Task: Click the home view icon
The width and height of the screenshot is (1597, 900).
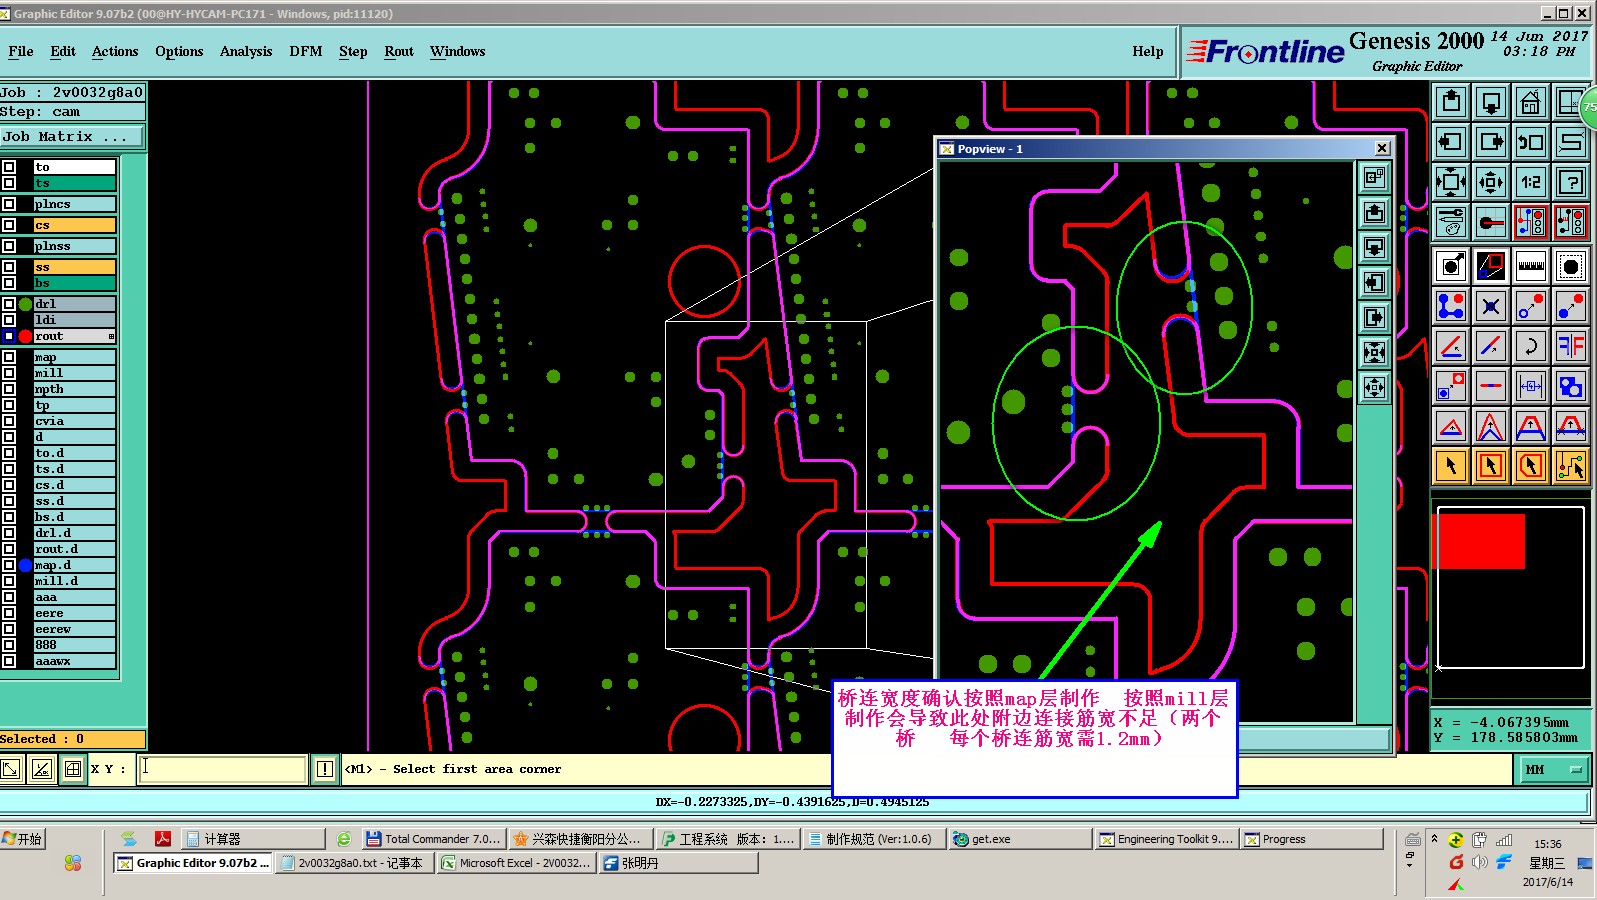Action: [1531, 102]
